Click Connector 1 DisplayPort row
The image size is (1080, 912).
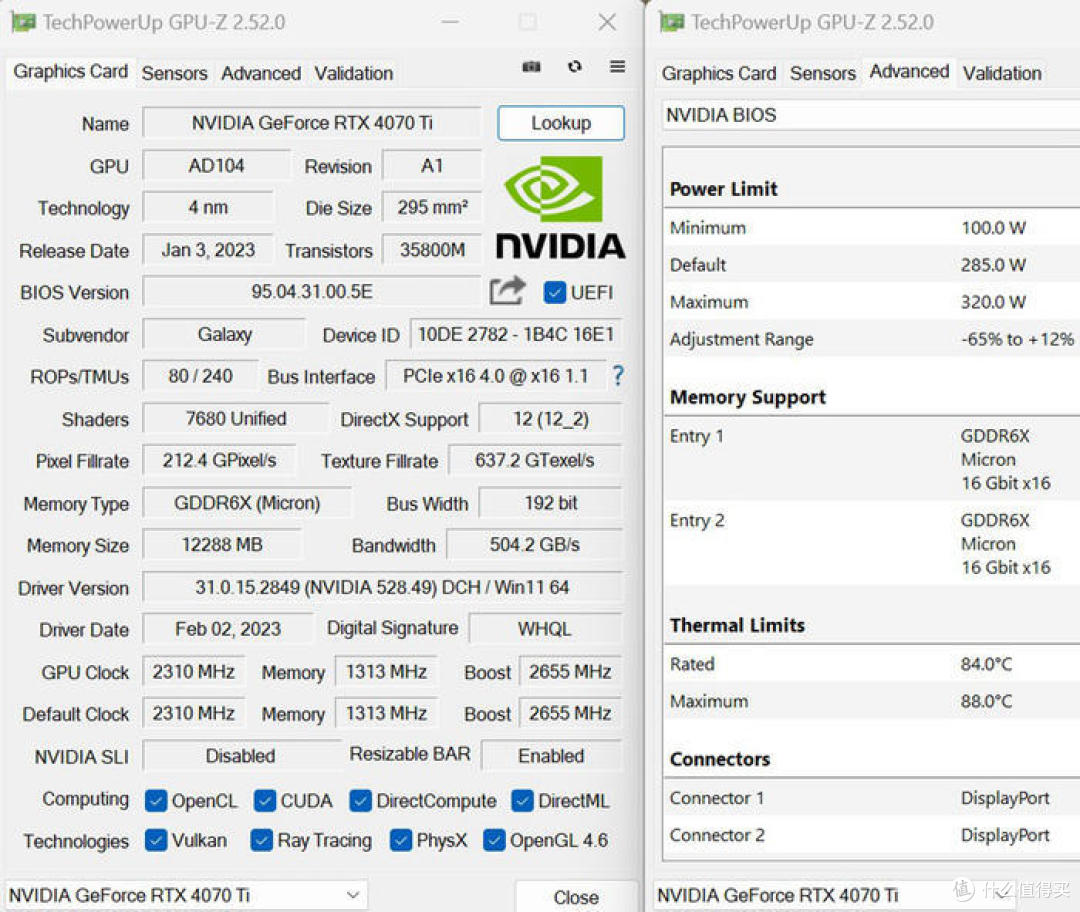coord(872,798)
